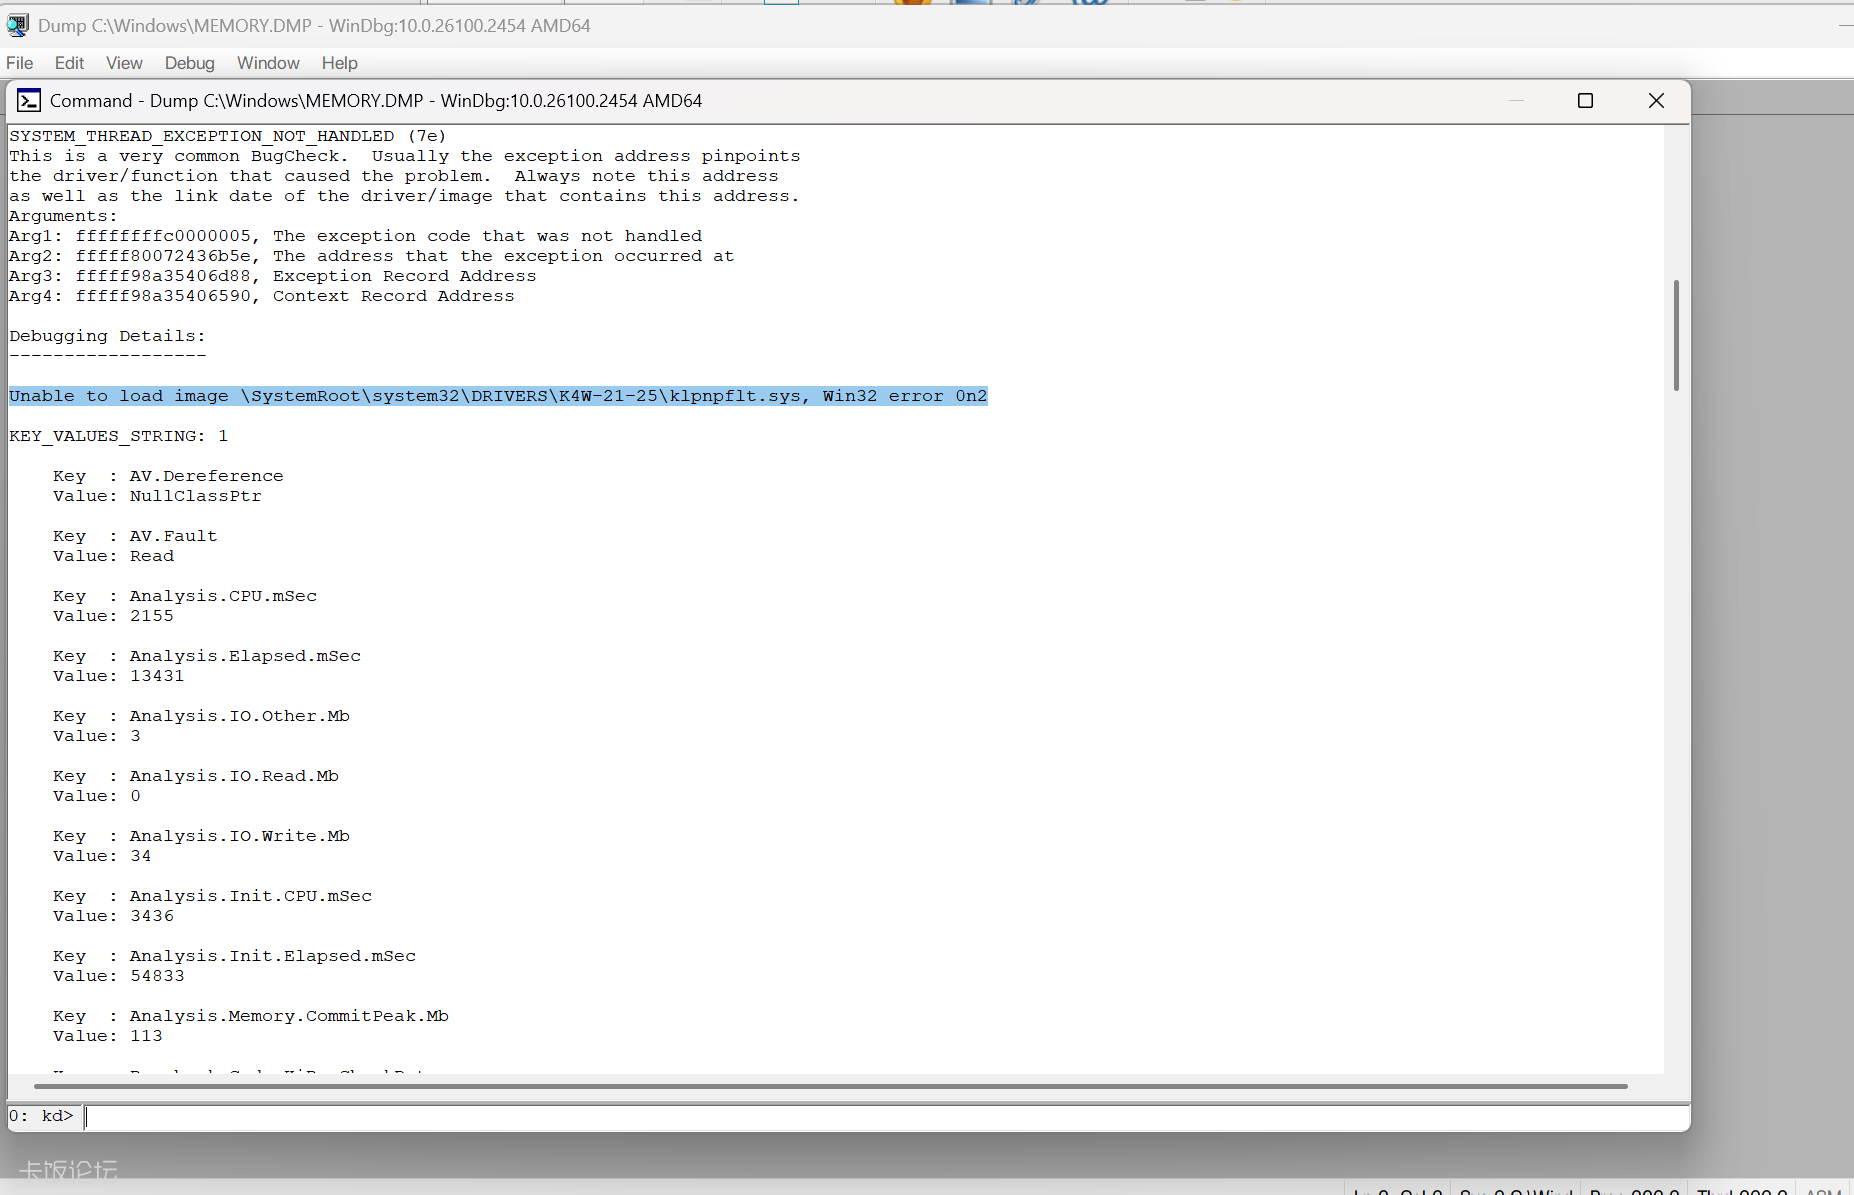The width and height of the screenshot is (1854, 1195).
Task: Click the WinDbg application icon in title bar
Action: (x=18, y=25)
